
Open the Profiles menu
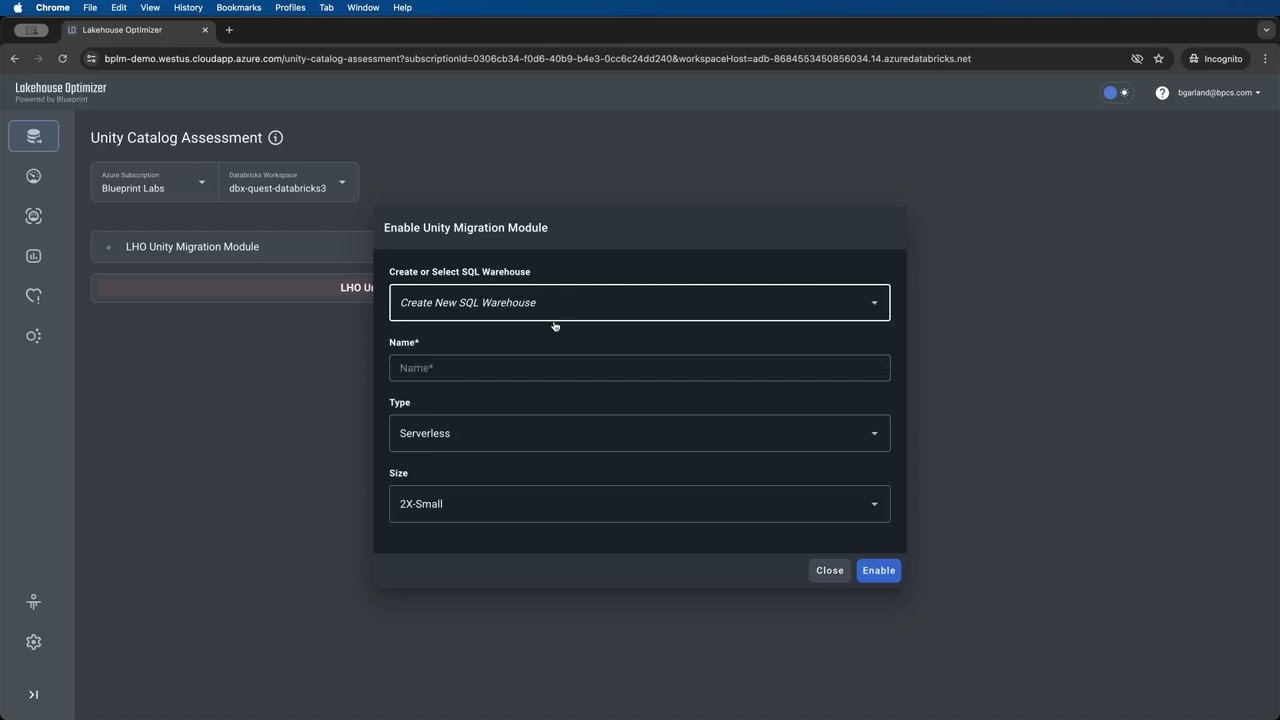pyautogui.click(x=290, y=8)
